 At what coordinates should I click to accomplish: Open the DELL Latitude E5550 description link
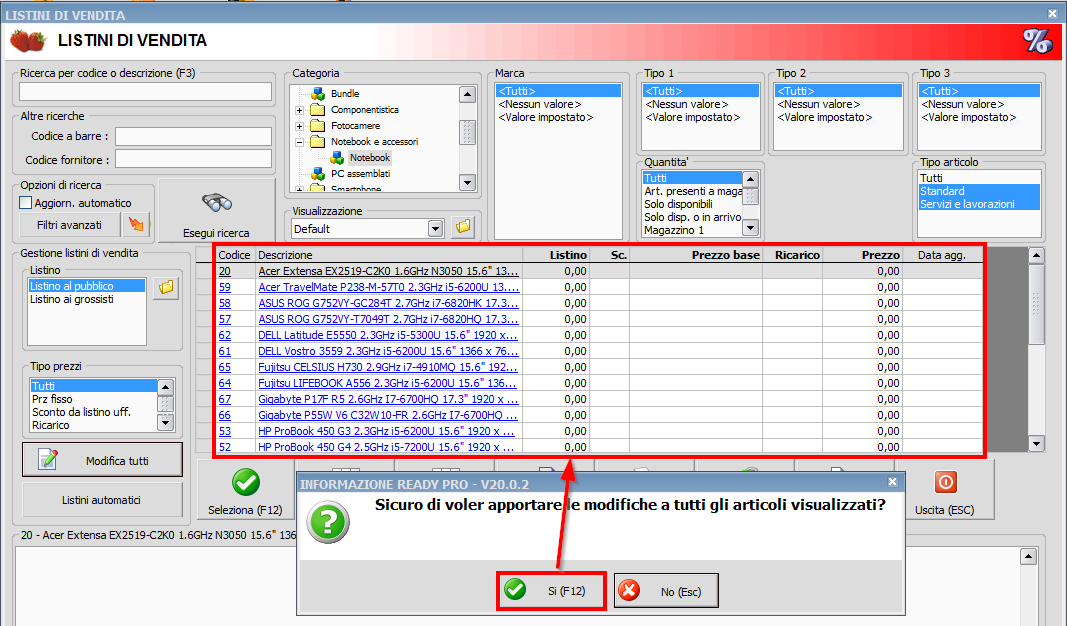[388, 335]
